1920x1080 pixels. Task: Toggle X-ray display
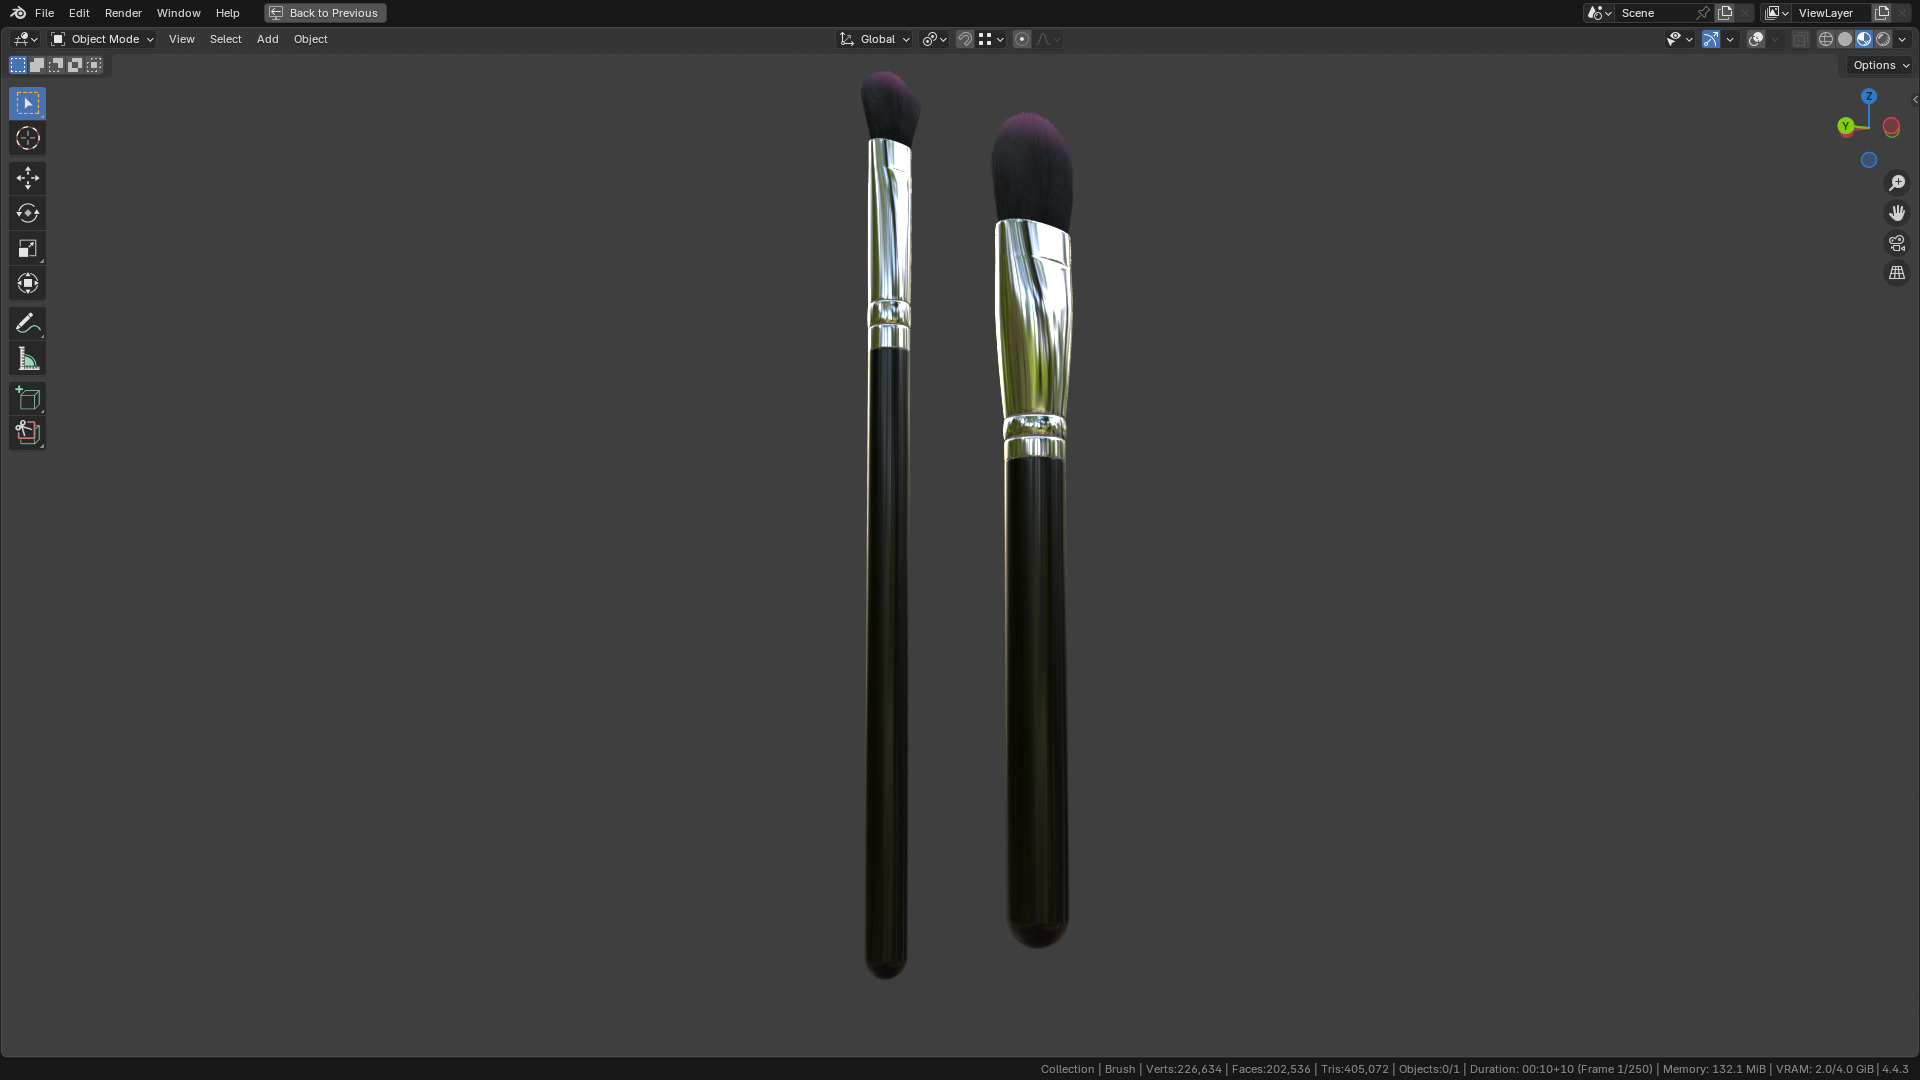click(1800, 39)
